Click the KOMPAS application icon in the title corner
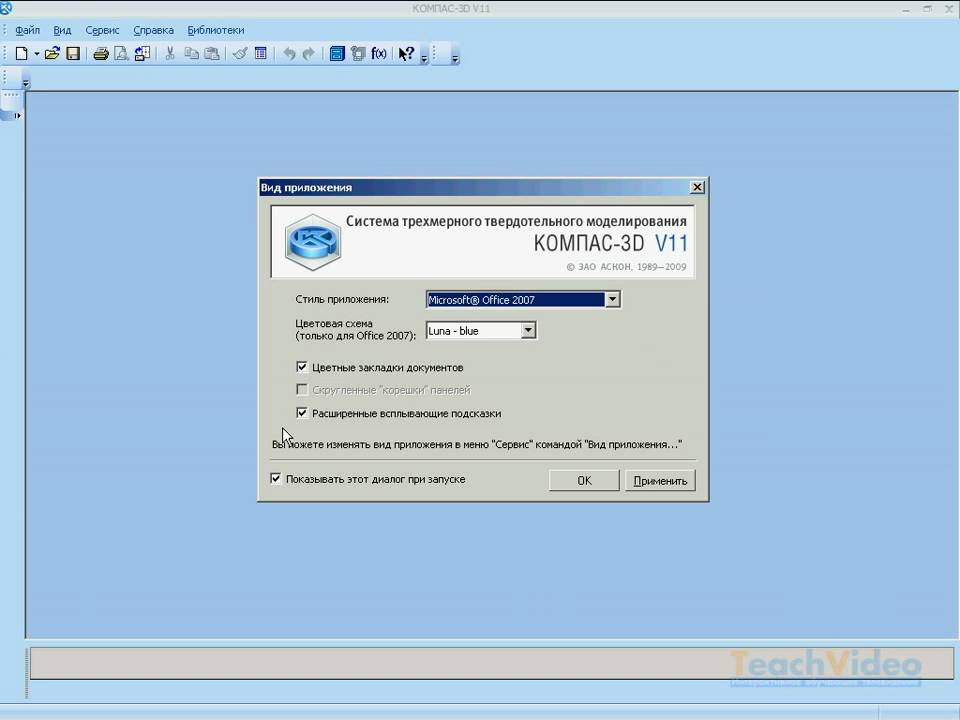The width and height of the screenshot is (960, 720). 6,7
